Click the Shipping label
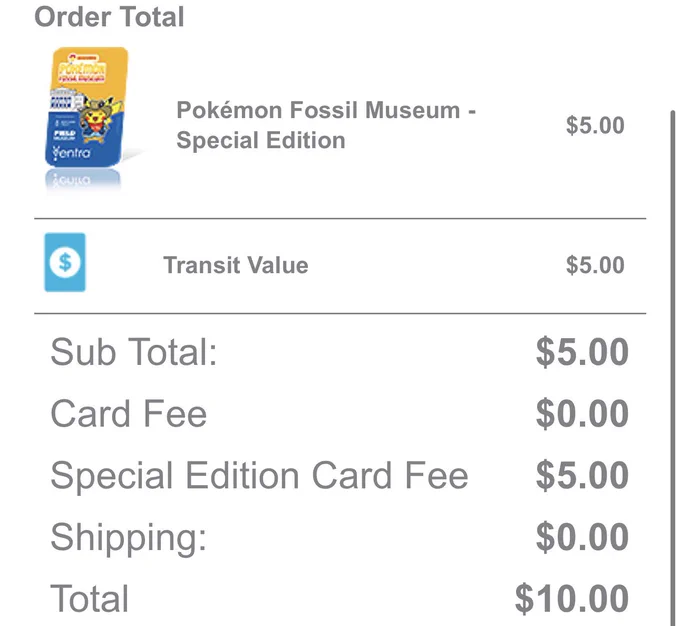The image size is (680, 626). point(128,538)
